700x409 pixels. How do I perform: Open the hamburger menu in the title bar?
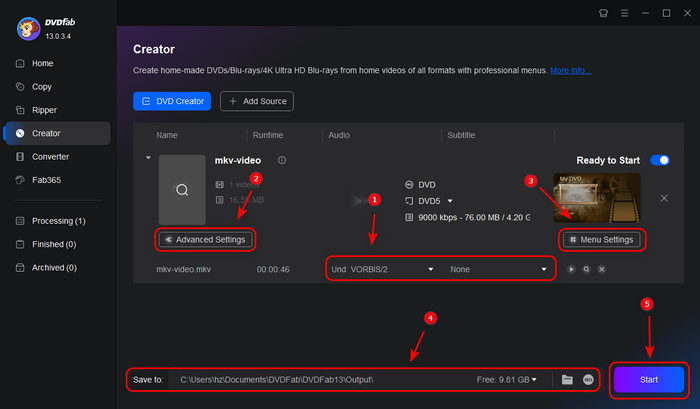(x=624, y=13)
